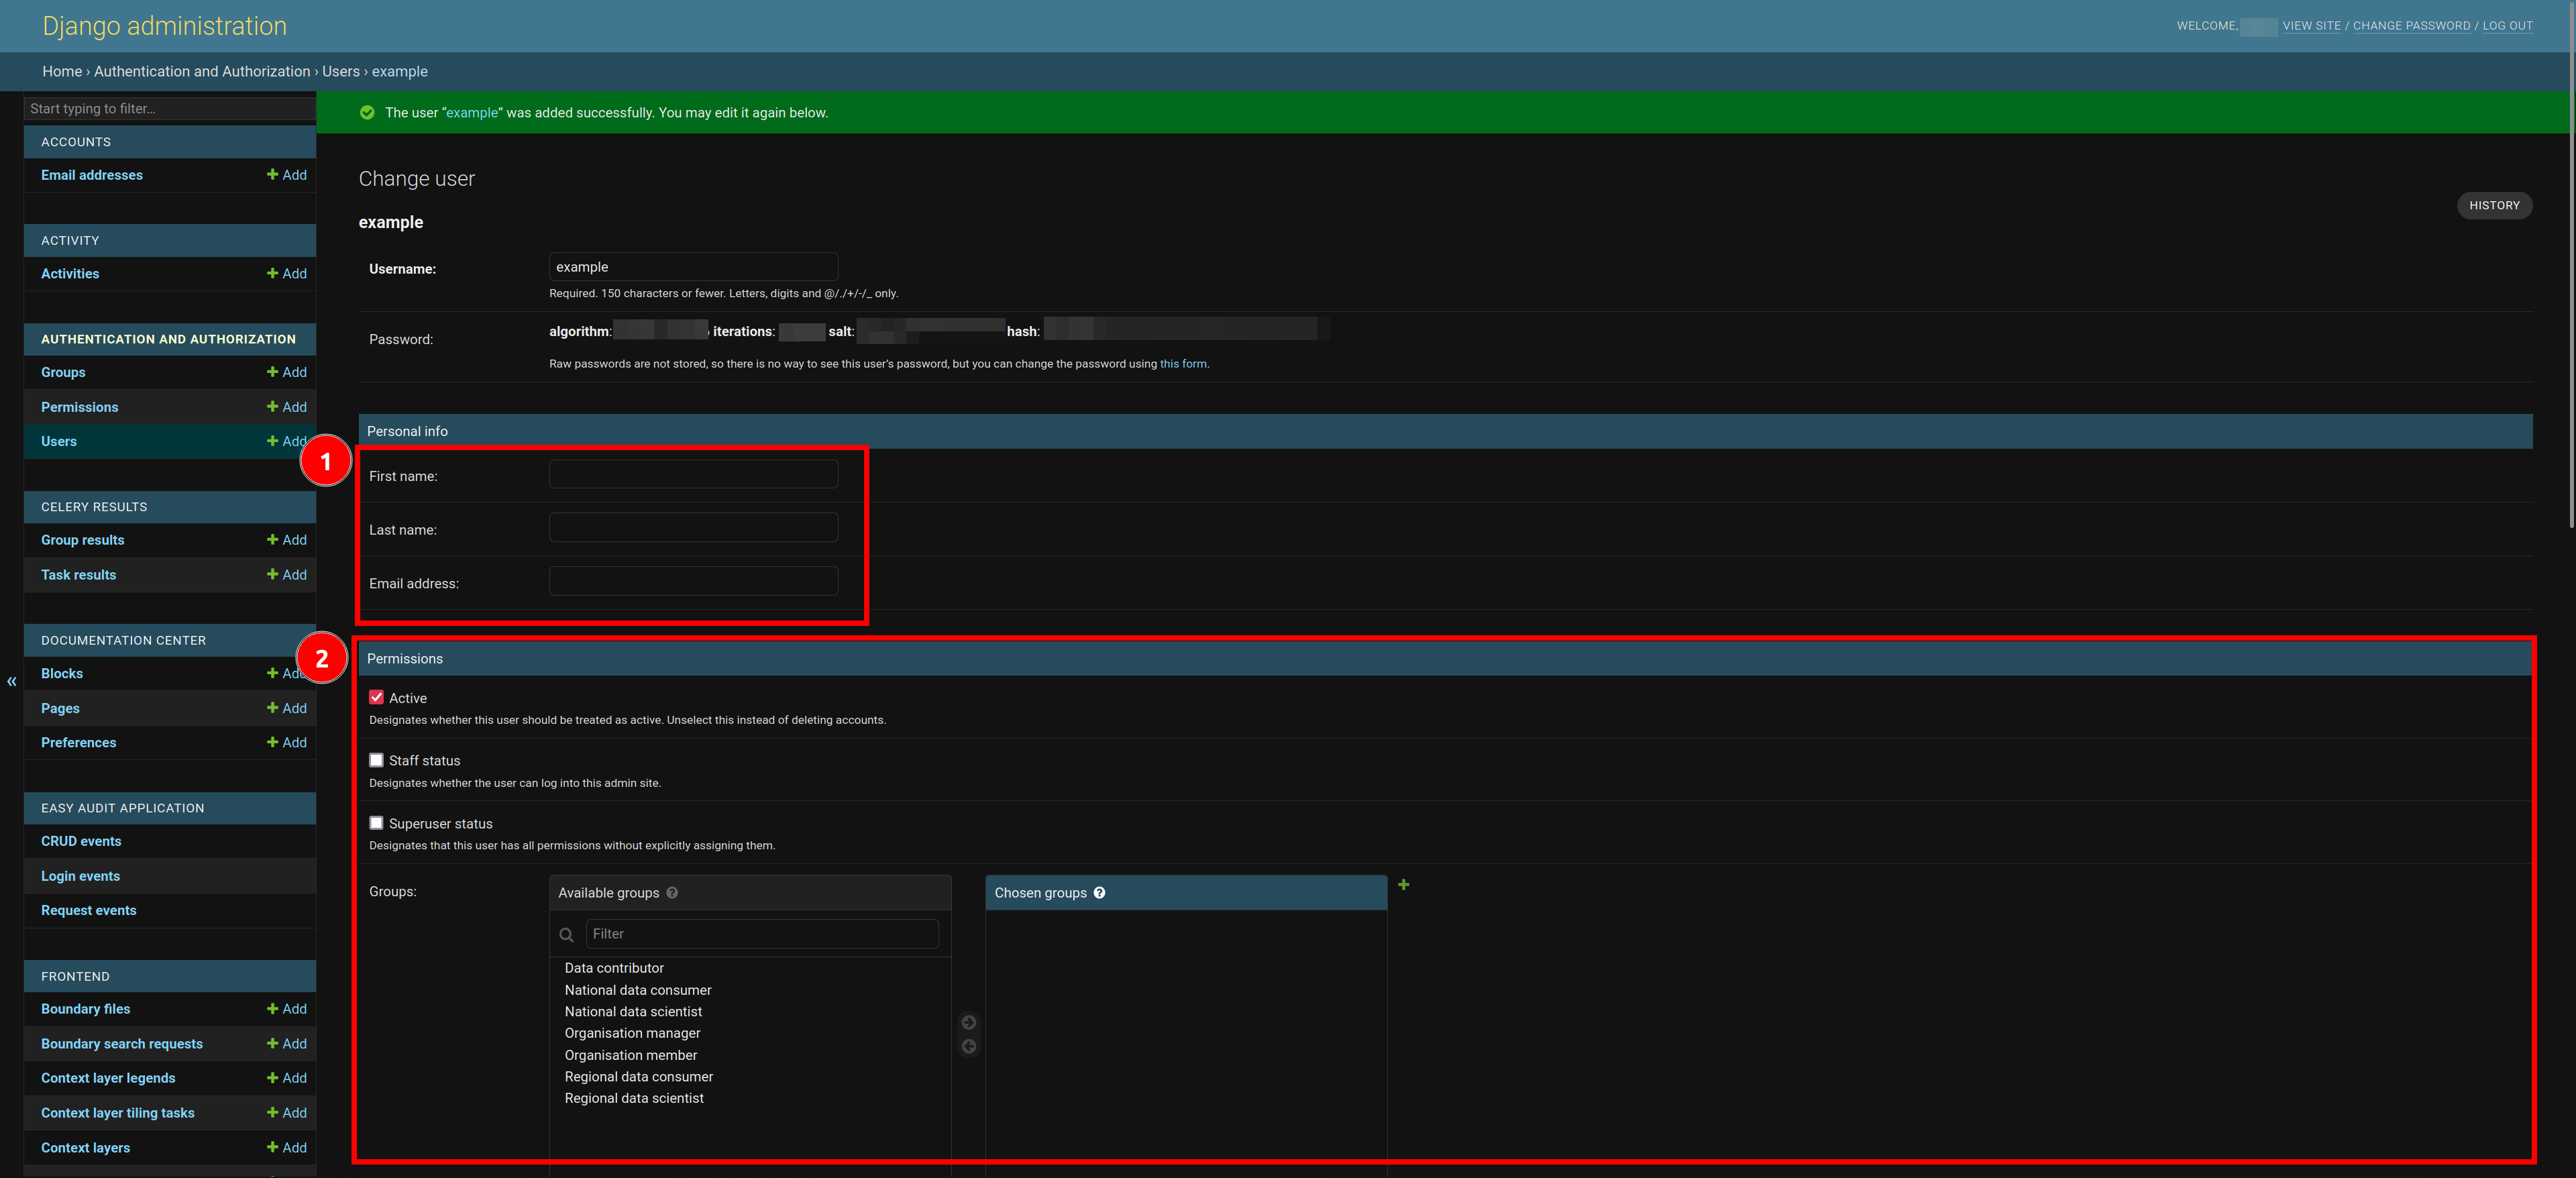This screenshot has width=2576, height=1178.
Task: Add a new Group via sidebar
Action: point(287,372)
